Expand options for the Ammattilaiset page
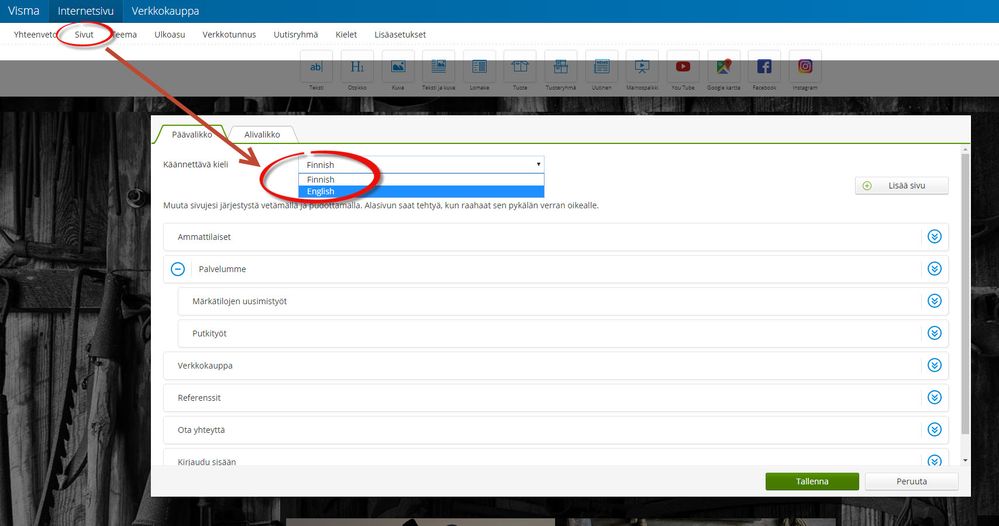The height and width of the screenshot is (526, 999). tap(935, 237)
